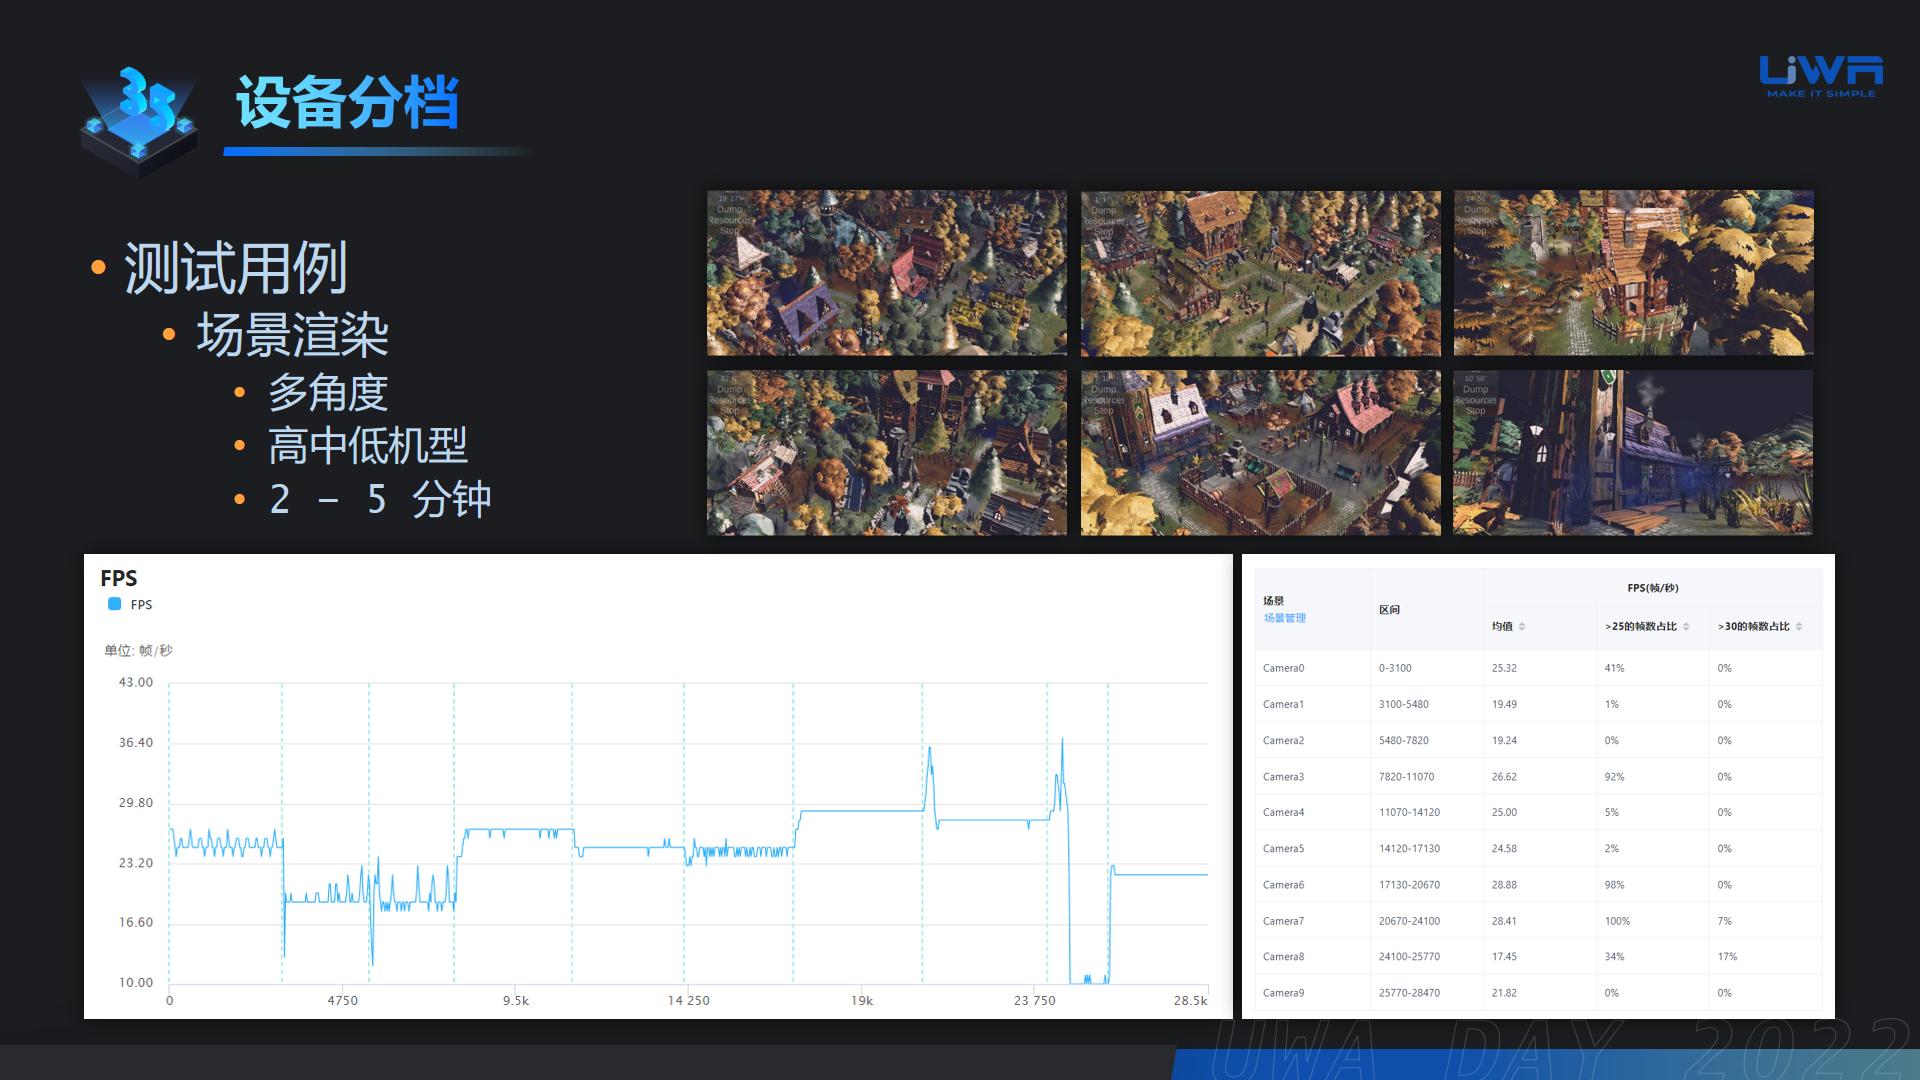Open the 场景管理 link
1920x1080 pixels.
1284,618
